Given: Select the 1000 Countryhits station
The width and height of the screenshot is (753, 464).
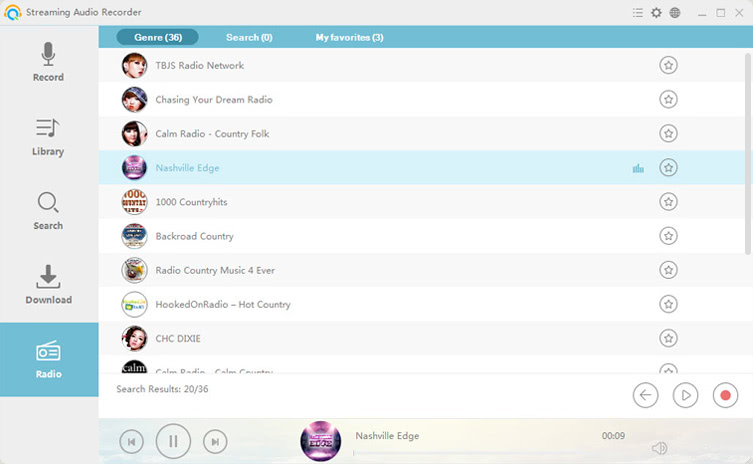Looking at the screenshot, I should pyautogui.click(x=191, y=202).
